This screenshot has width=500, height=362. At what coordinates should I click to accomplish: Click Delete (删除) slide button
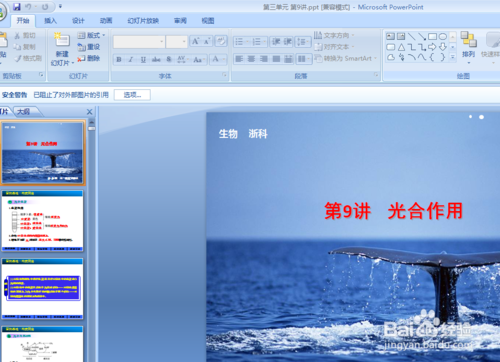coord(88,58)
